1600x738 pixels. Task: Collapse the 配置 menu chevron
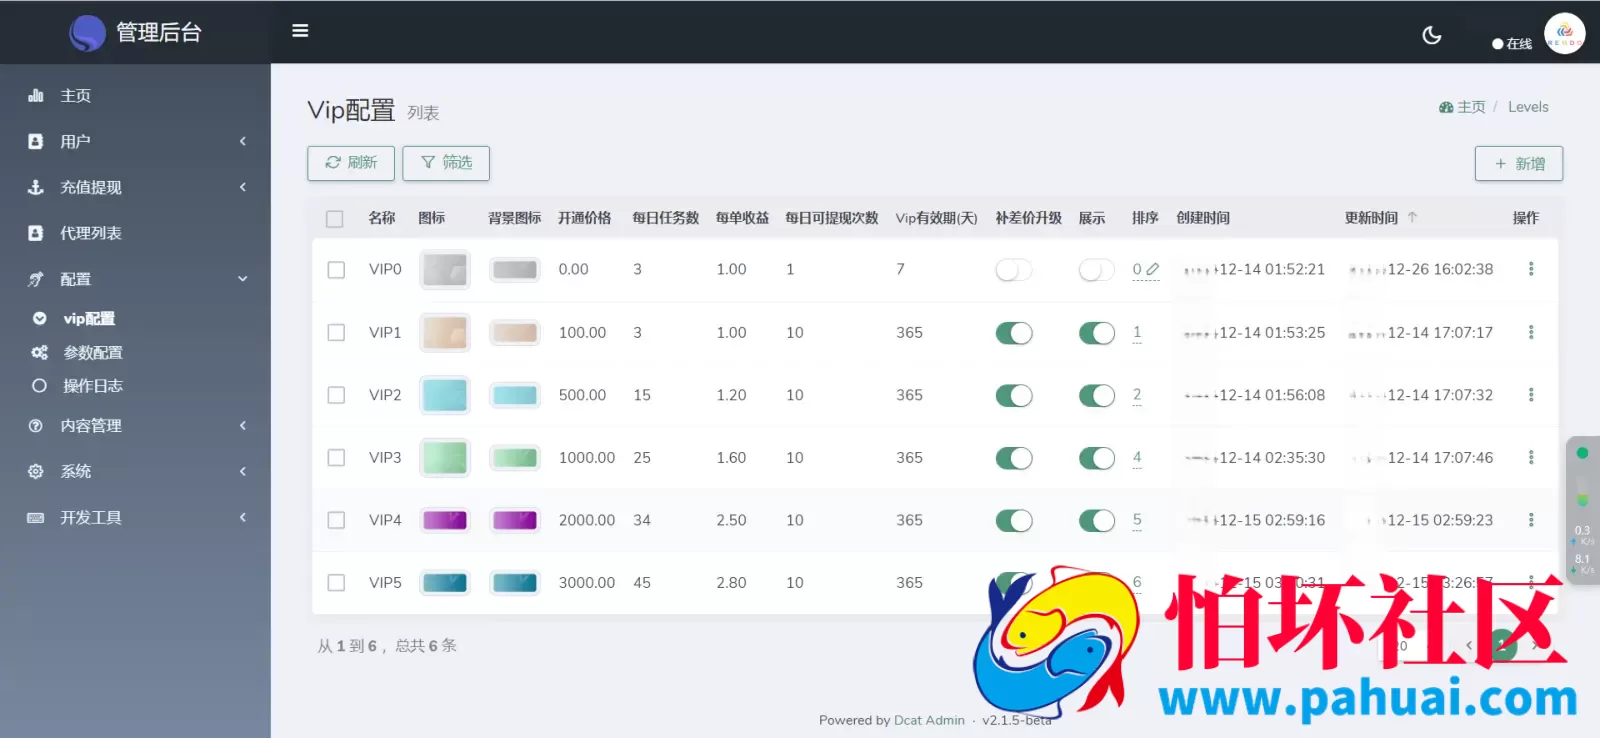click(x=242, y=279)
